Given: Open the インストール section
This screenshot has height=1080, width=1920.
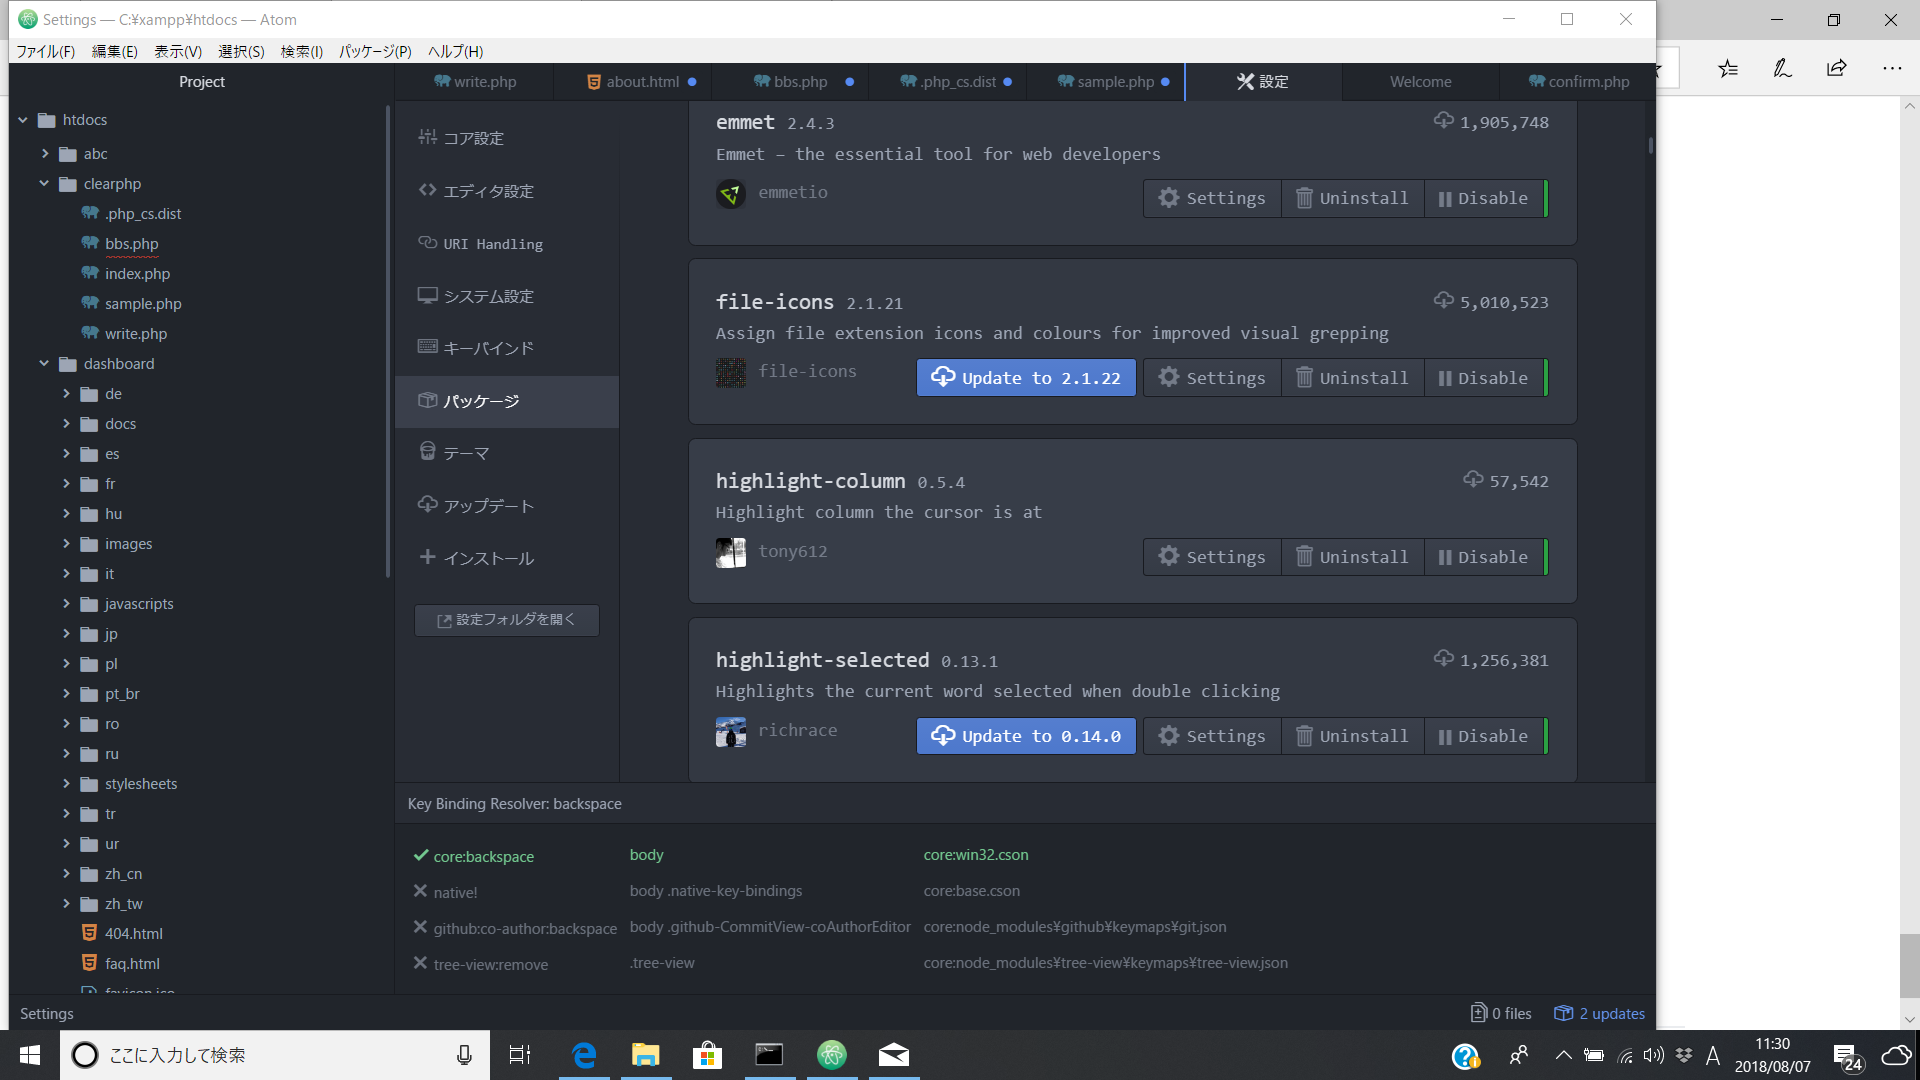Looking at the screenshot, I should (x=488, y=557).
